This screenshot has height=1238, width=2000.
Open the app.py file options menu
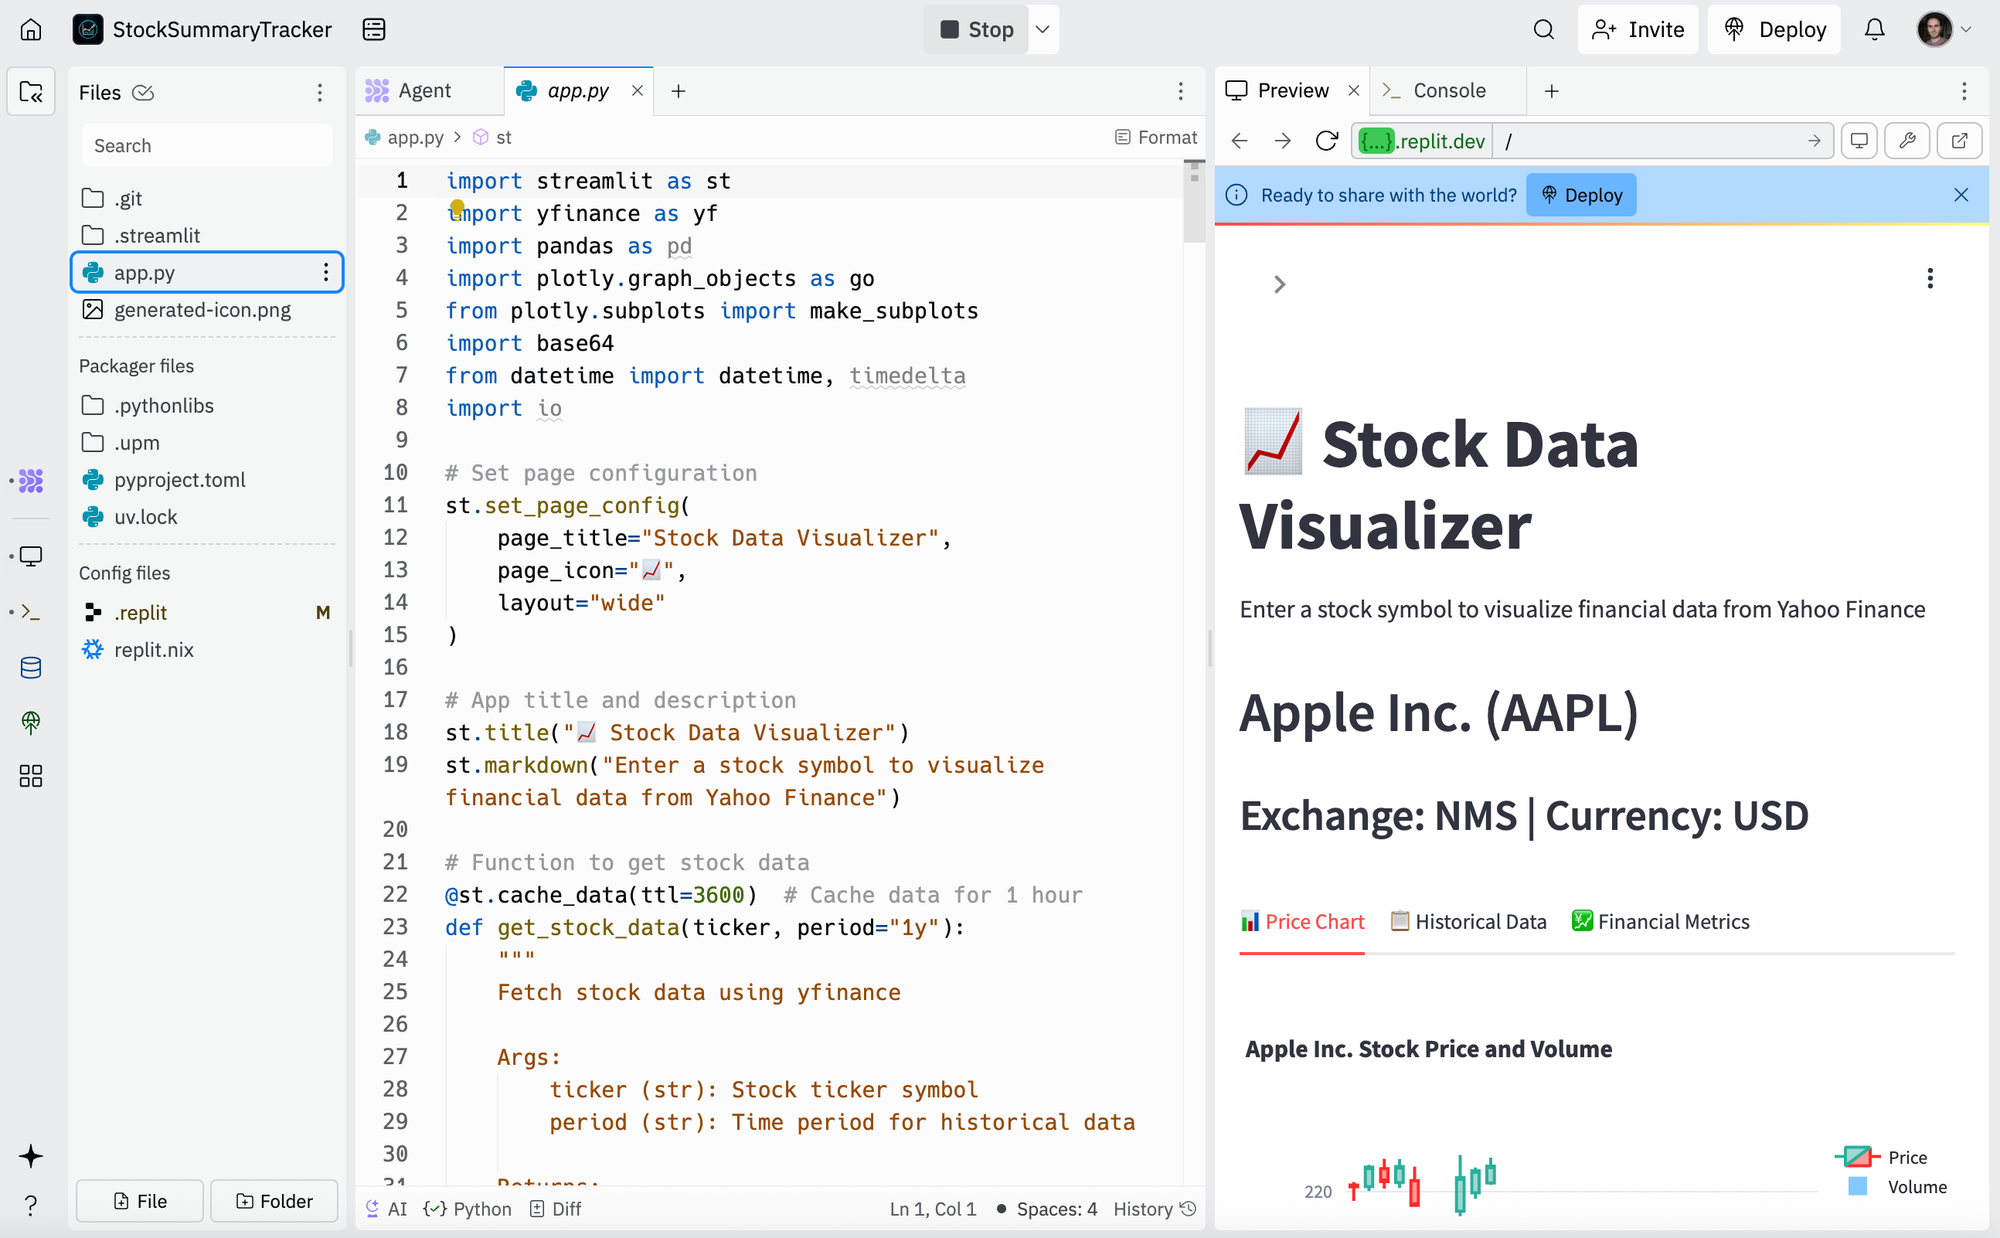click(325, 272)
